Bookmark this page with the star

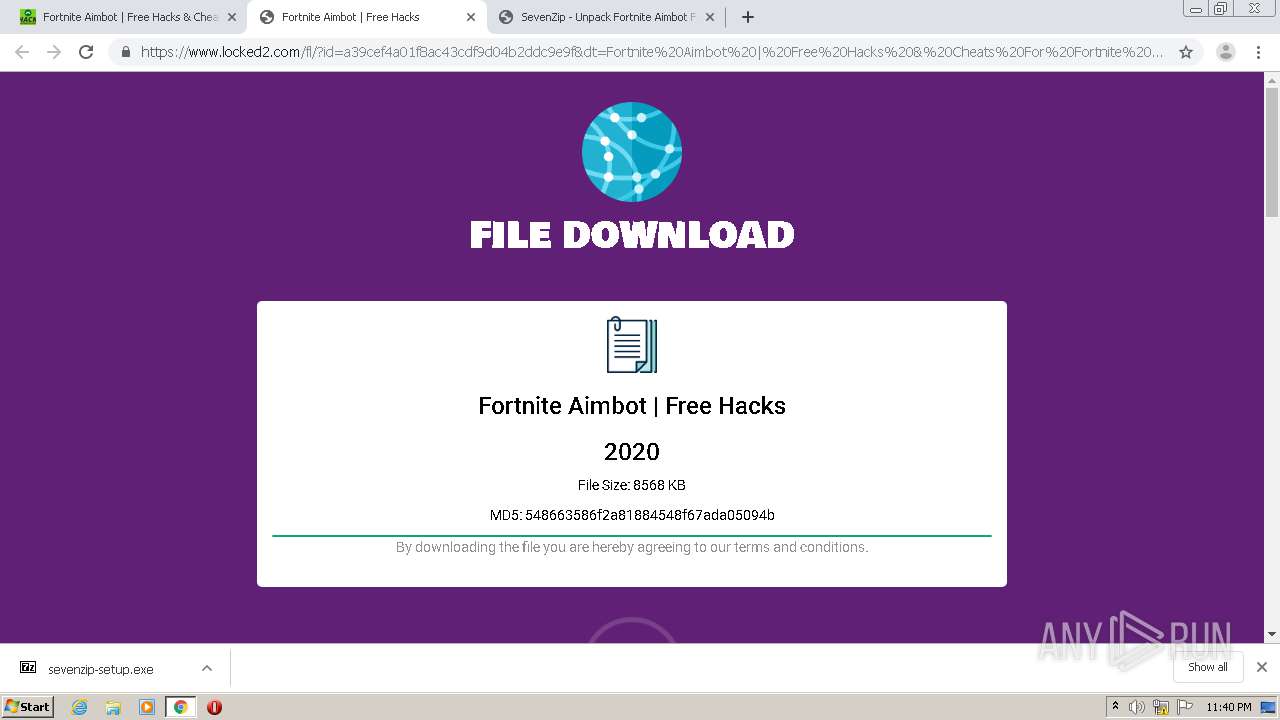1186,52
